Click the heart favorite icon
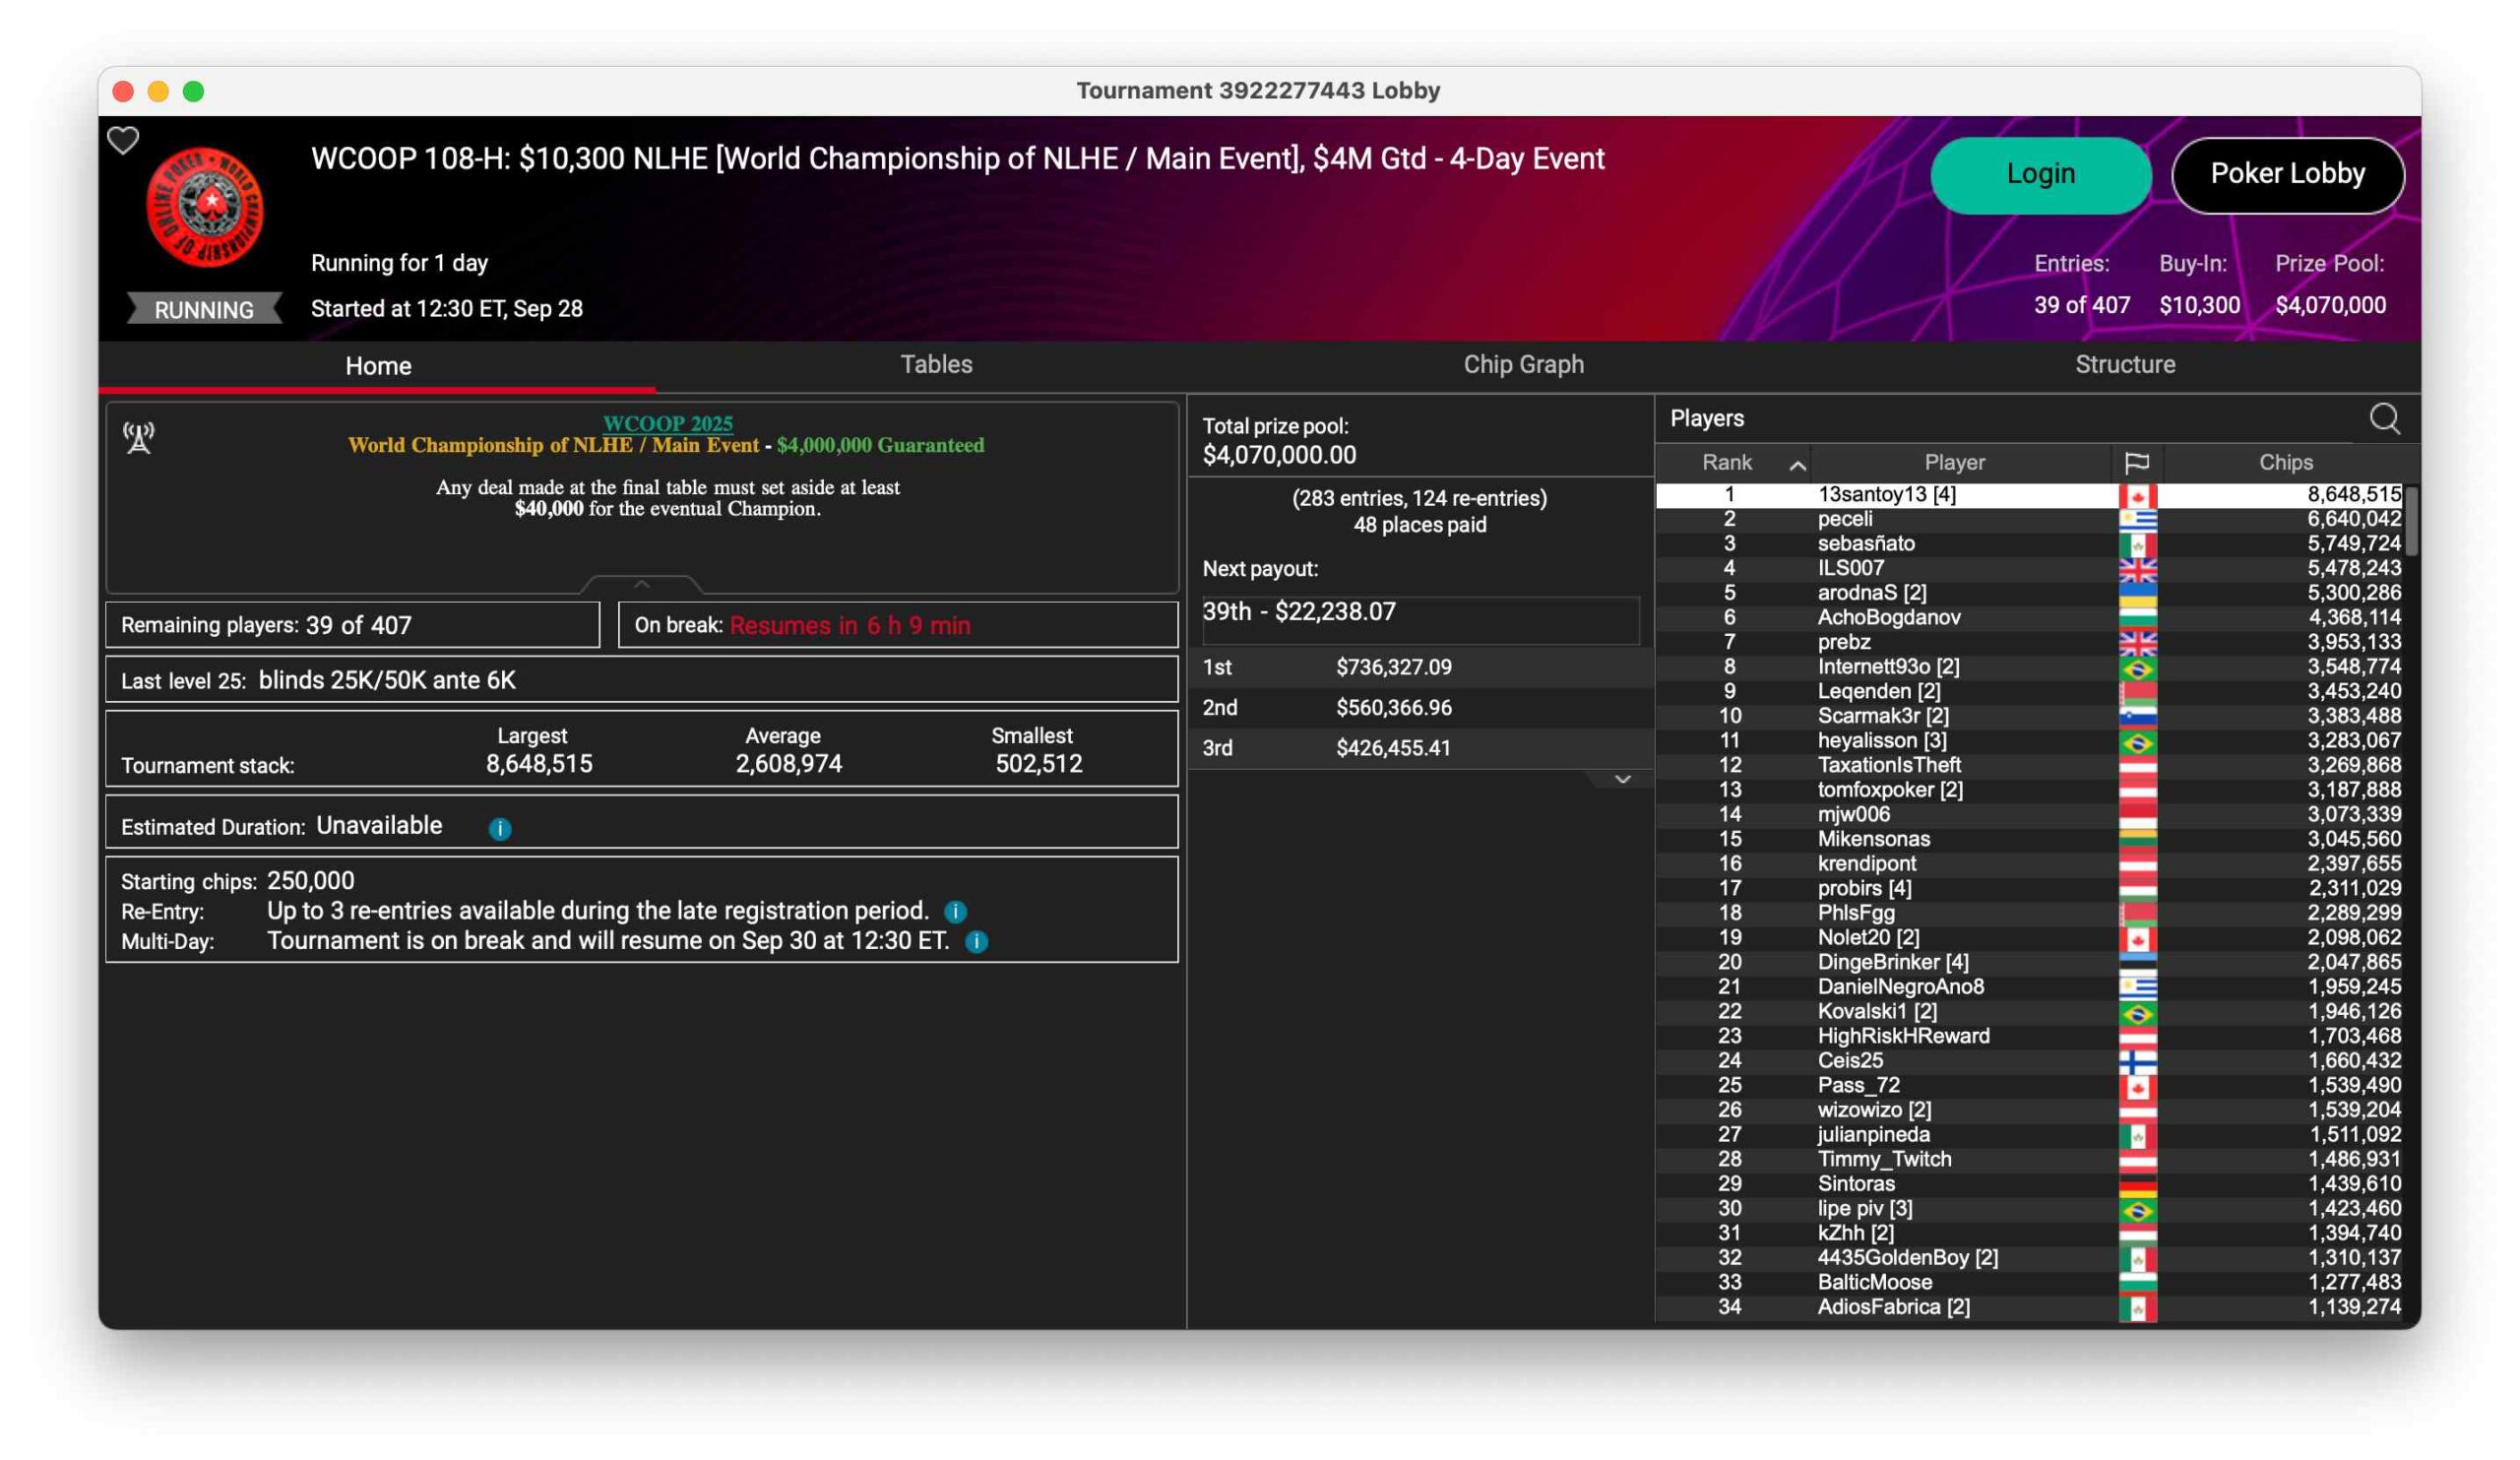Screen dimensions: 2520x1460 [x=123, y=140]
